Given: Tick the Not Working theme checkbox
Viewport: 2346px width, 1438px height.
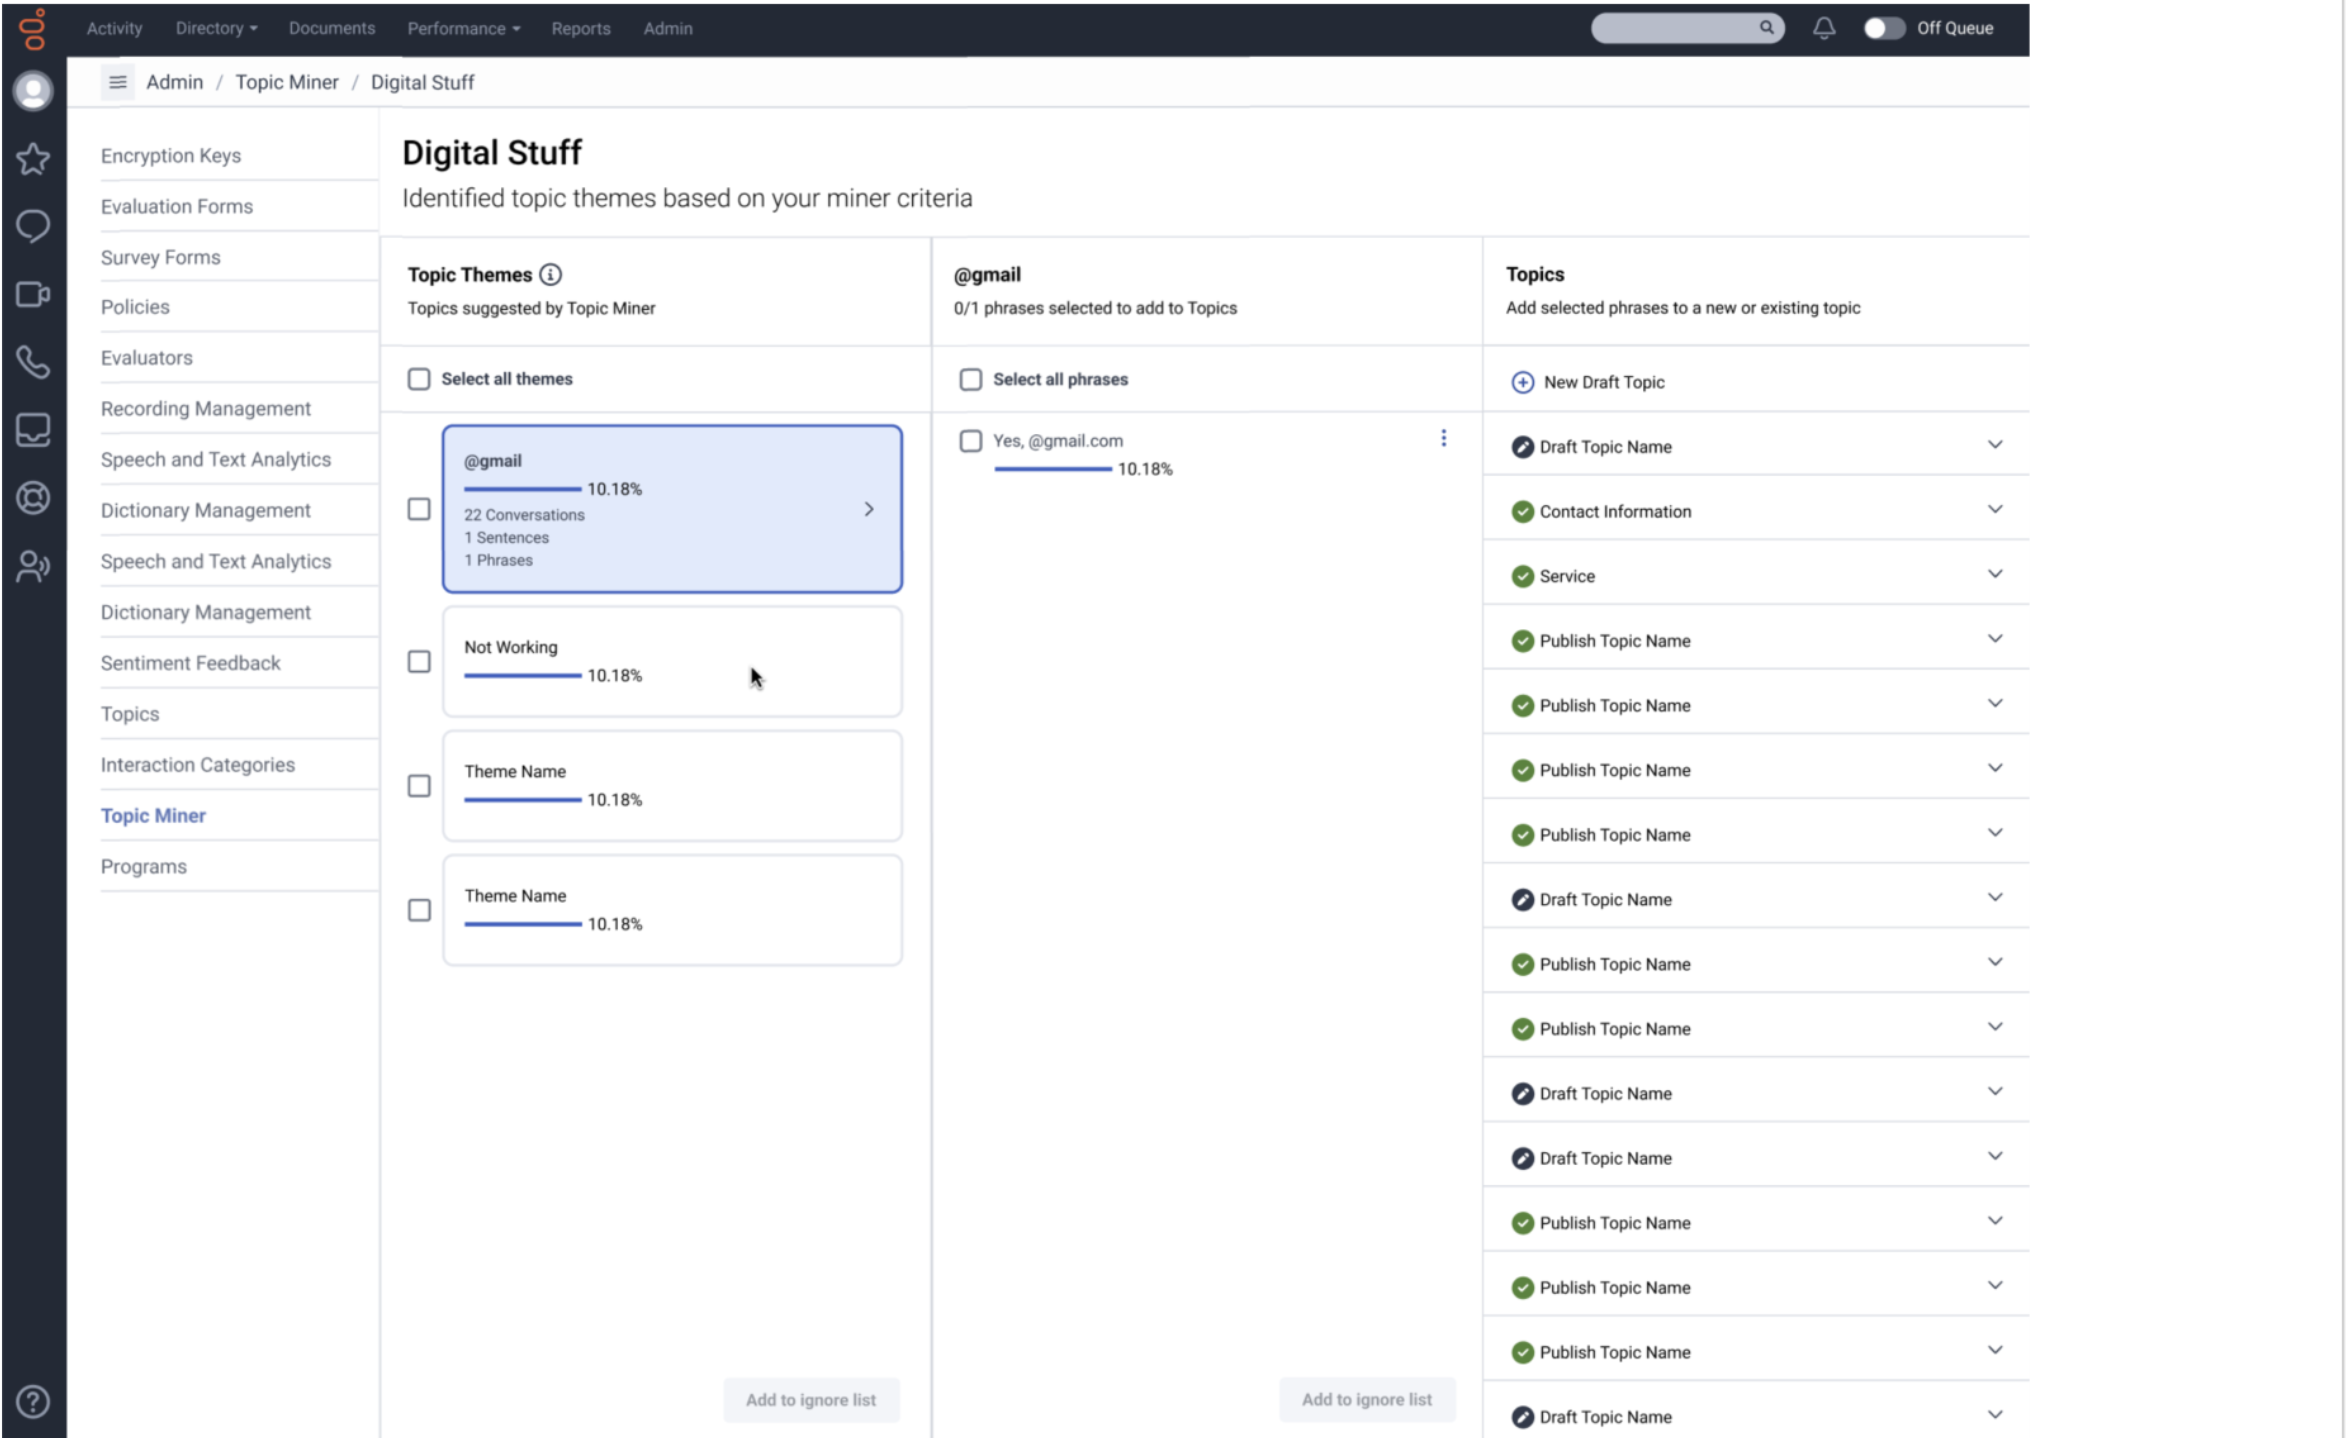Looking at the screenshot, I should (x=419, y=662).
